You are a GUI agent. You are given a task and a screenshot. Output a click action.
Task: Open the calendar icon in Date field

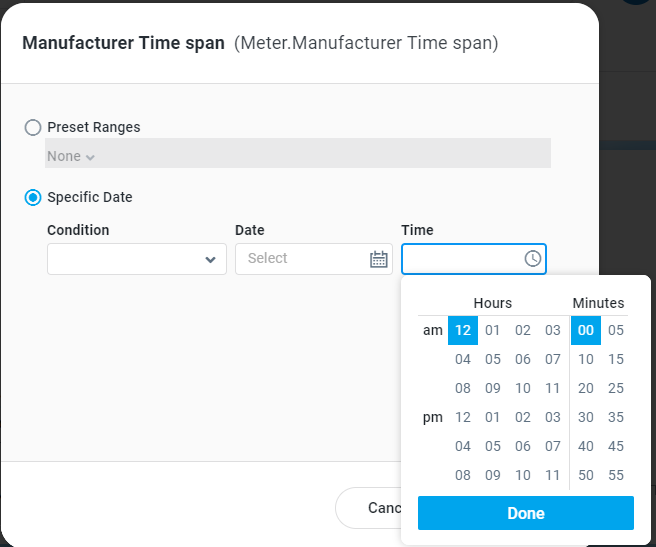pos(378,259)
